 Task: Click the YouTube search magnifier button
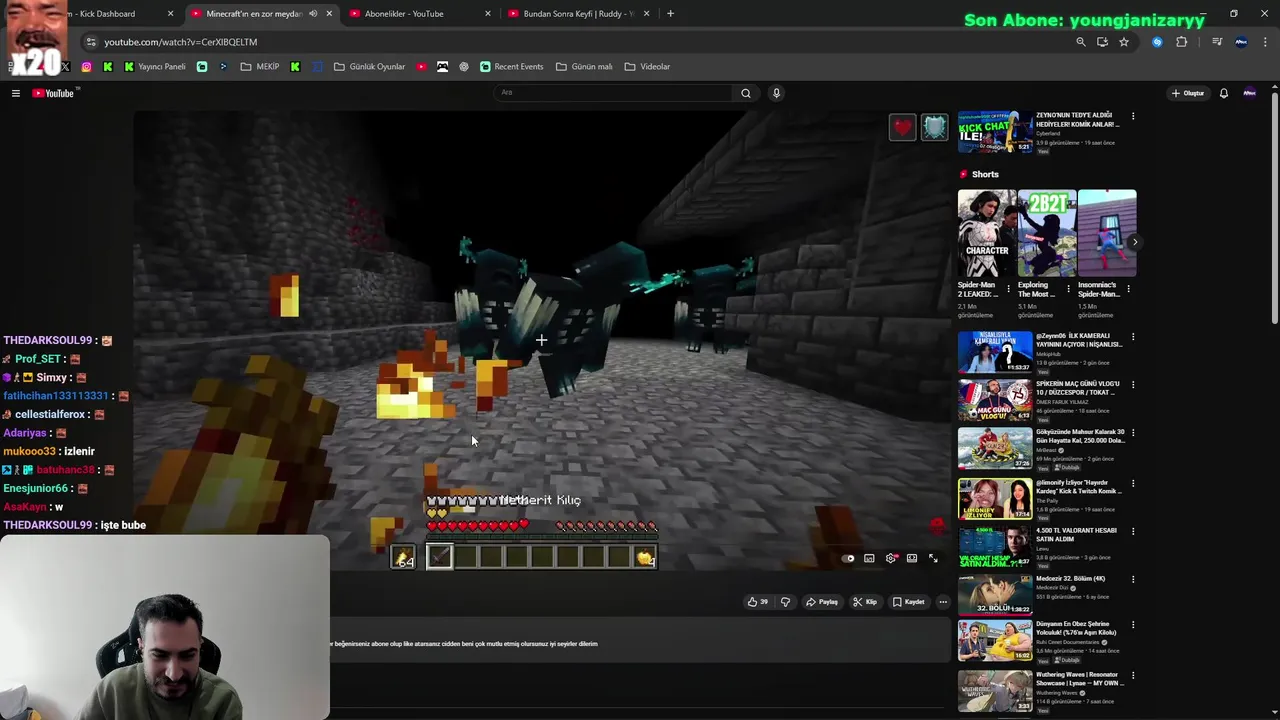pyautogui.click(x=745, y=93)
